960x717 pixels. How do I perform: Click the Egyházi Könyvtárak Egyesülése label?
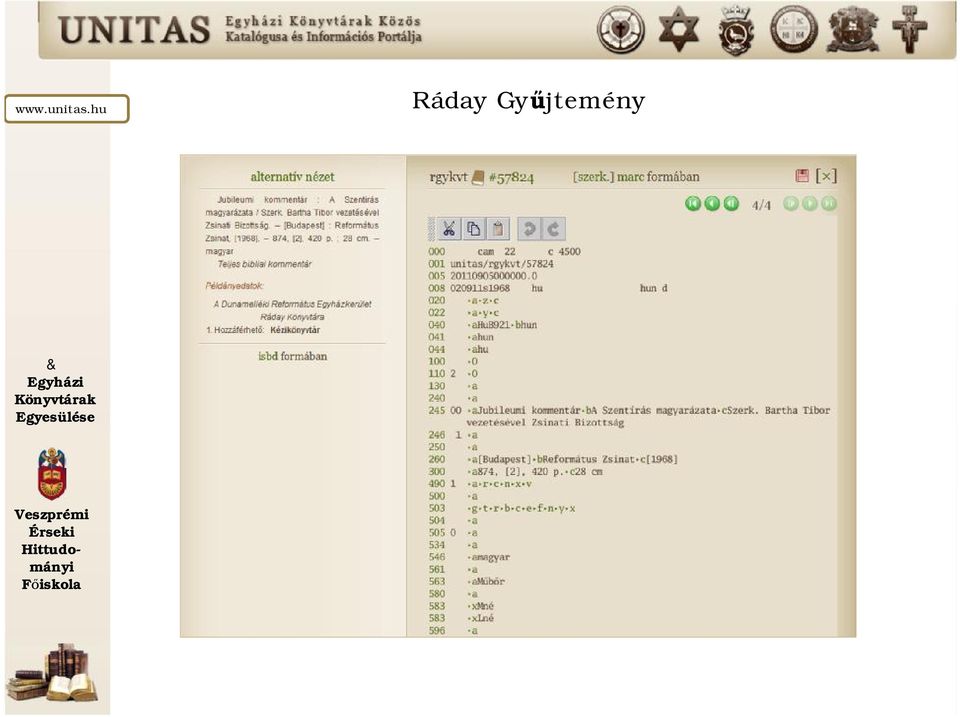(x=55, y=400)
